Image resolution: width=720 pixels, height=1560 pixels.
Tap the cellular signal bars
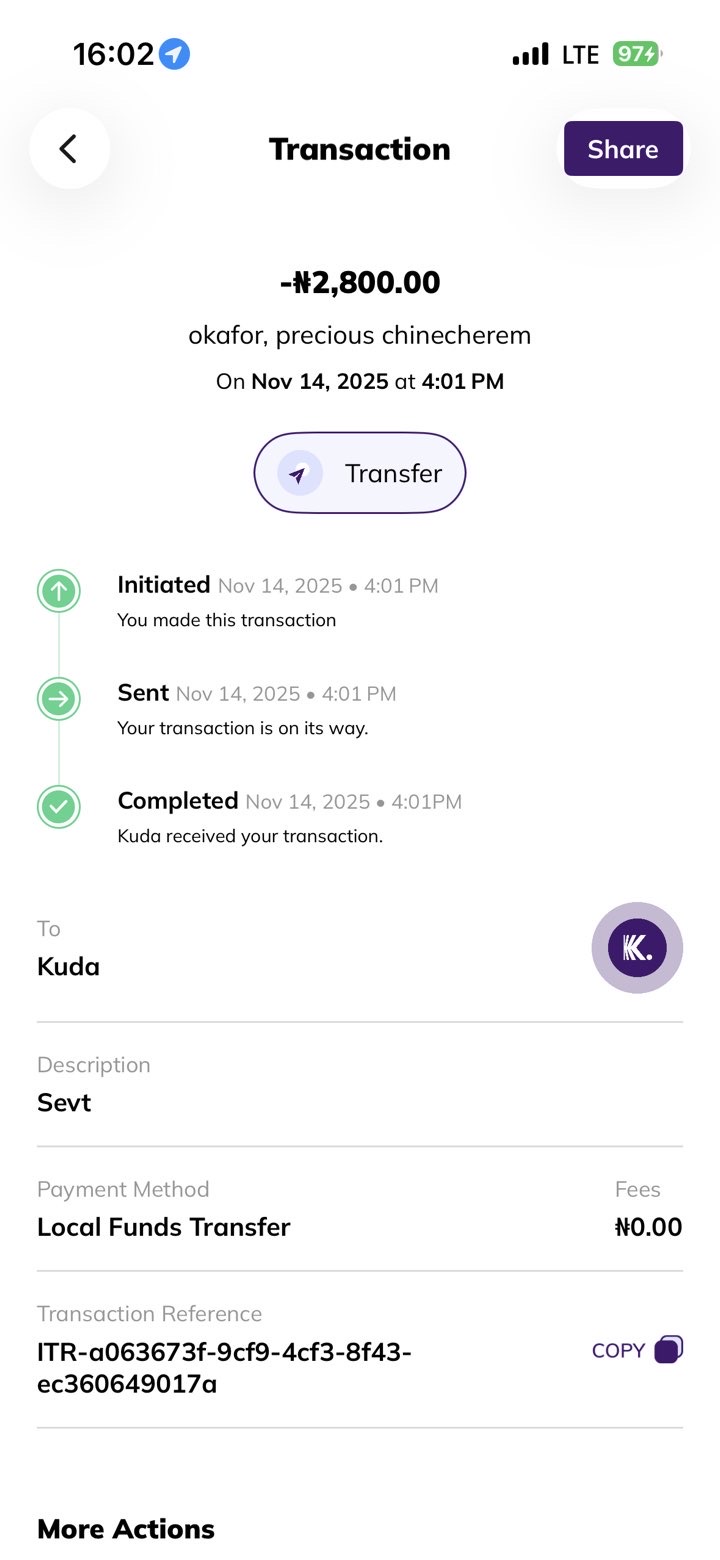[x=530, y=55]
